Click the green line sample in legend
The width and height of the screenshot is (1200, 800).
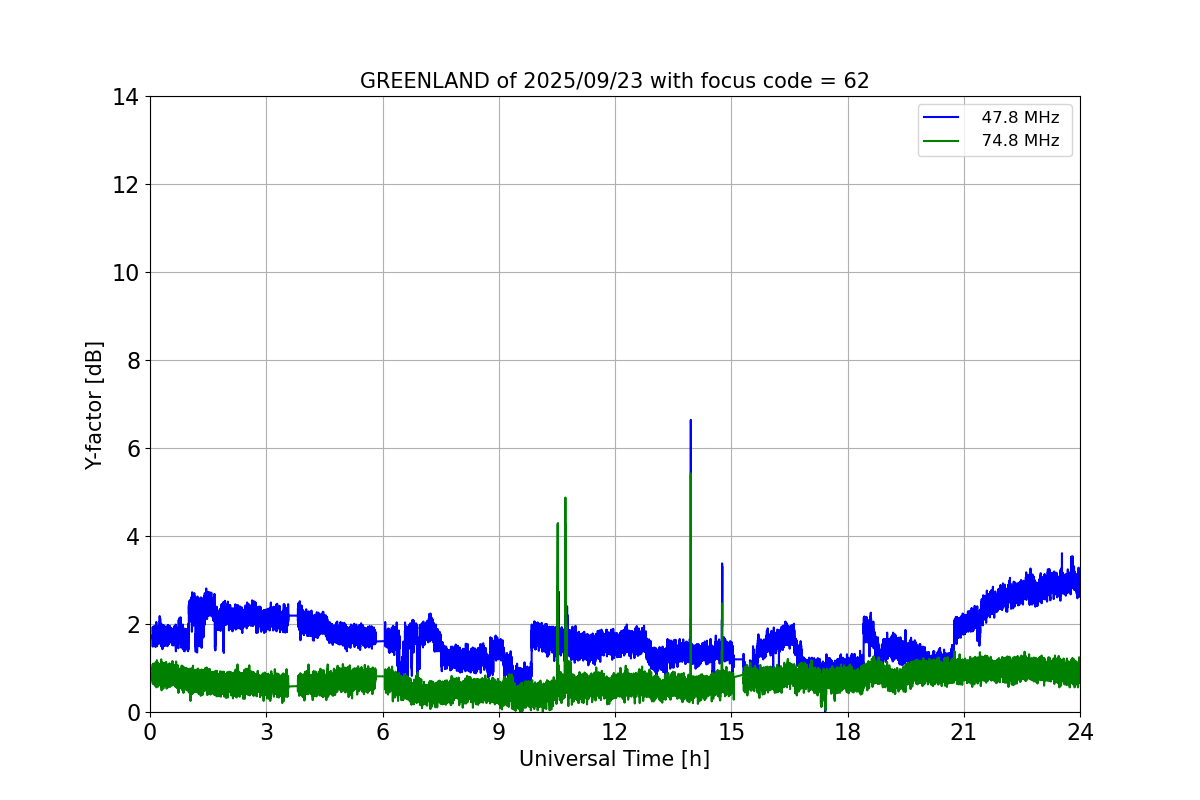point(942,141)
